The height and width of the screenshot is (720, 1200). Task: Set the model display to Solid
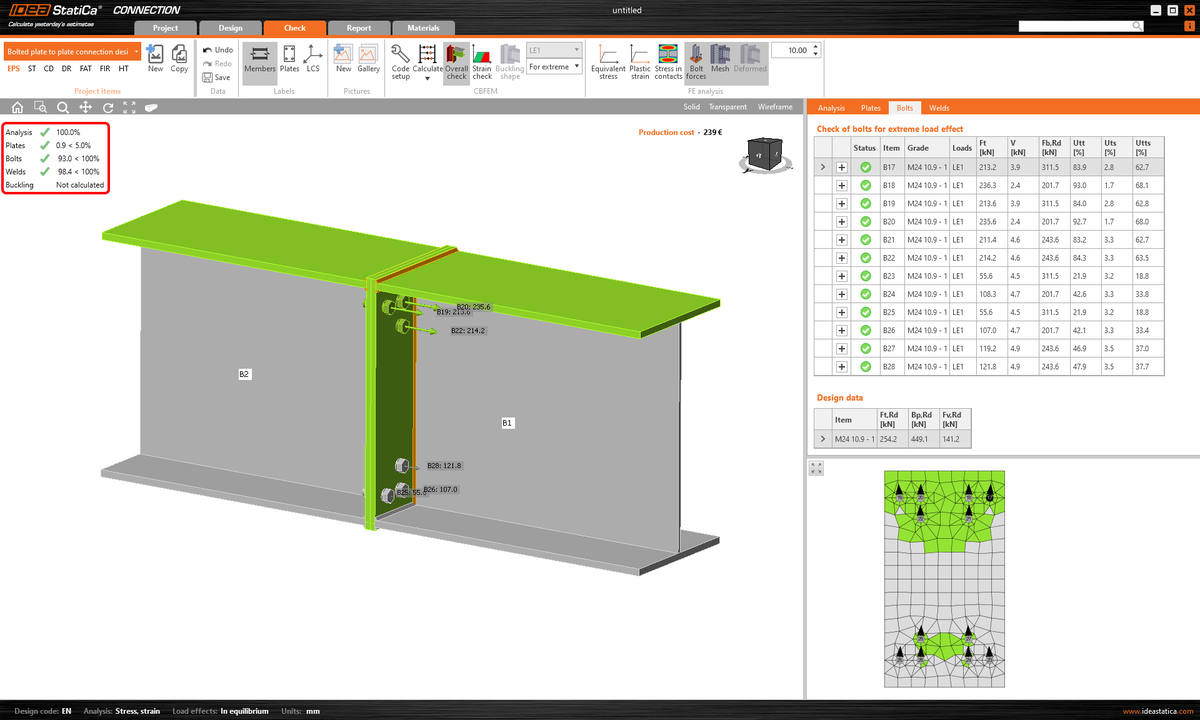tap(690, 106)
